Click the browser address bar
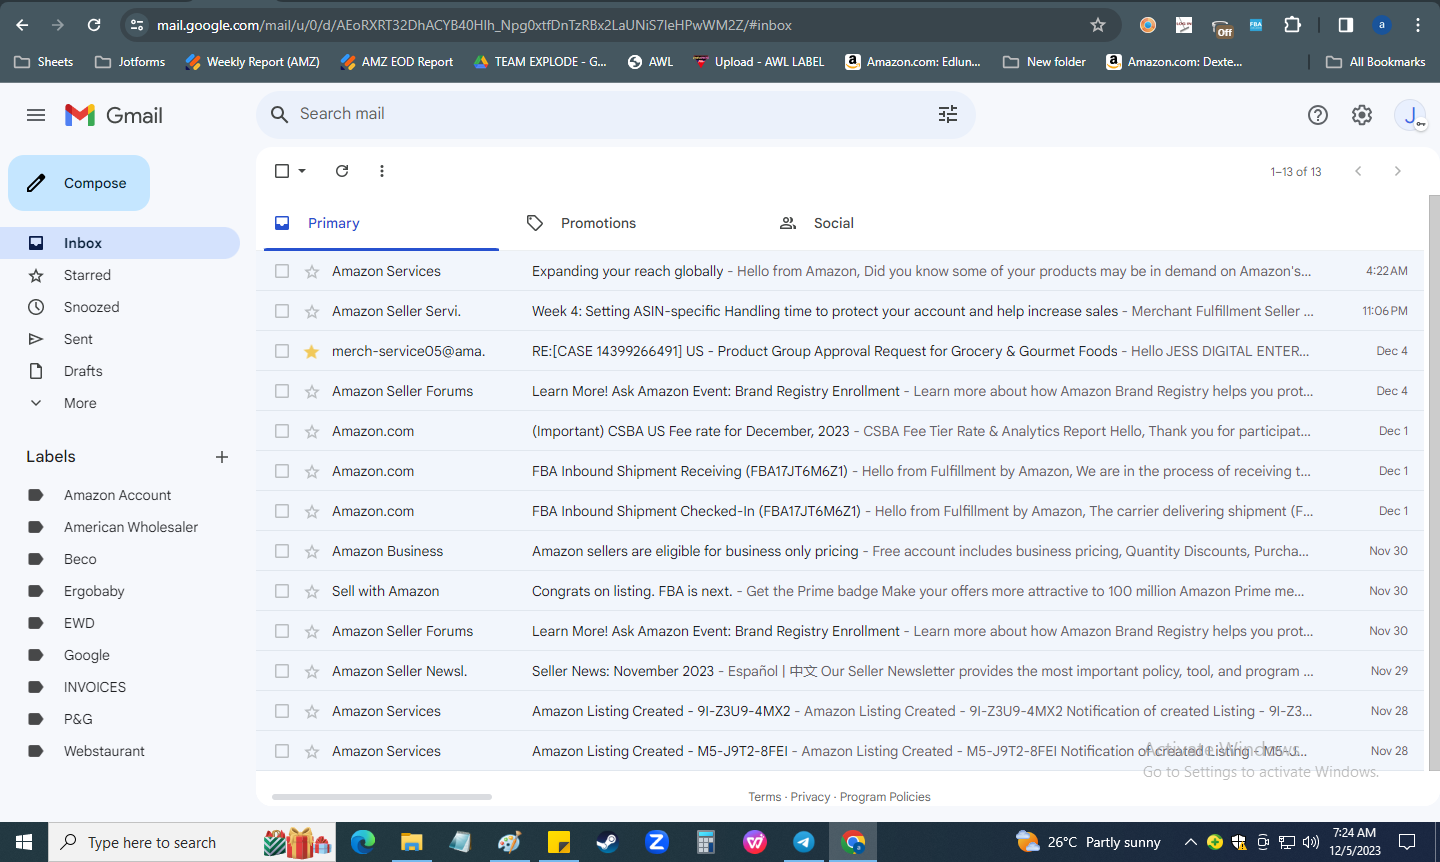Screen dimensions: 1440x862 (620, 25)
